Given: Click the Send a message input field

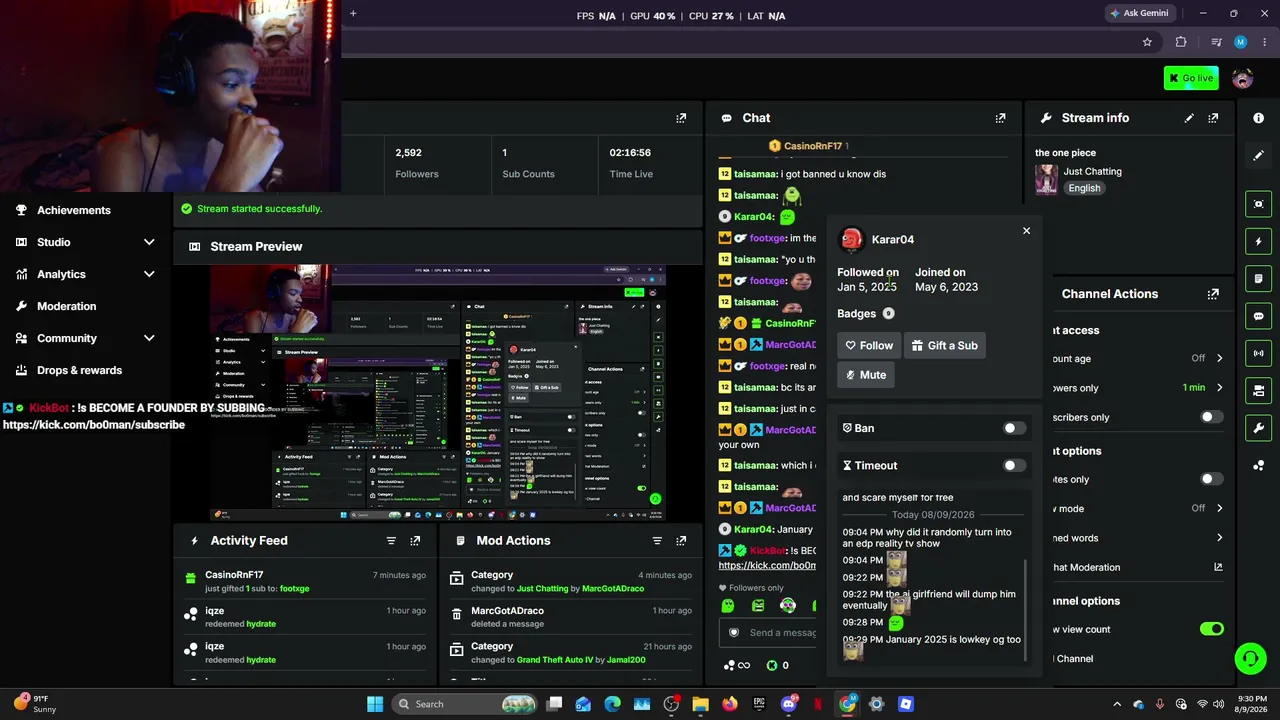Looking at the screenshot, I should [770, 632].
